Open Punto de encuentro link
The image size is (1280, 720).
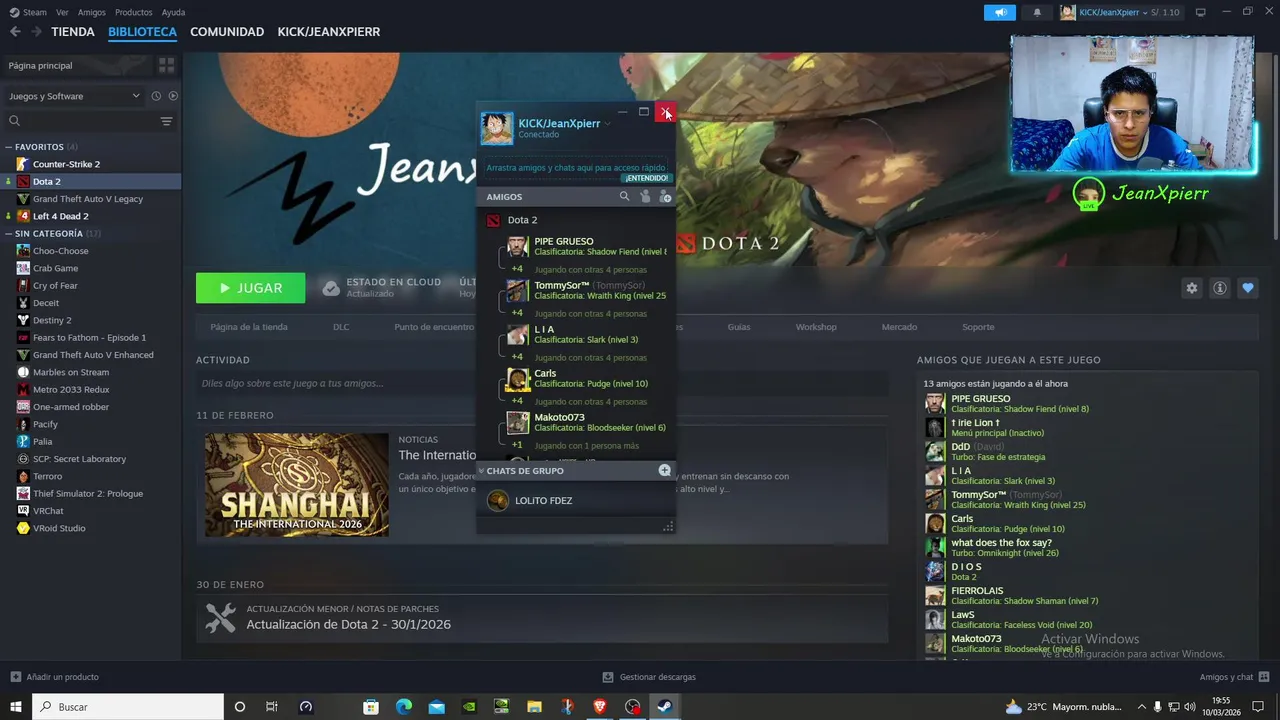(x=434, y=327)
